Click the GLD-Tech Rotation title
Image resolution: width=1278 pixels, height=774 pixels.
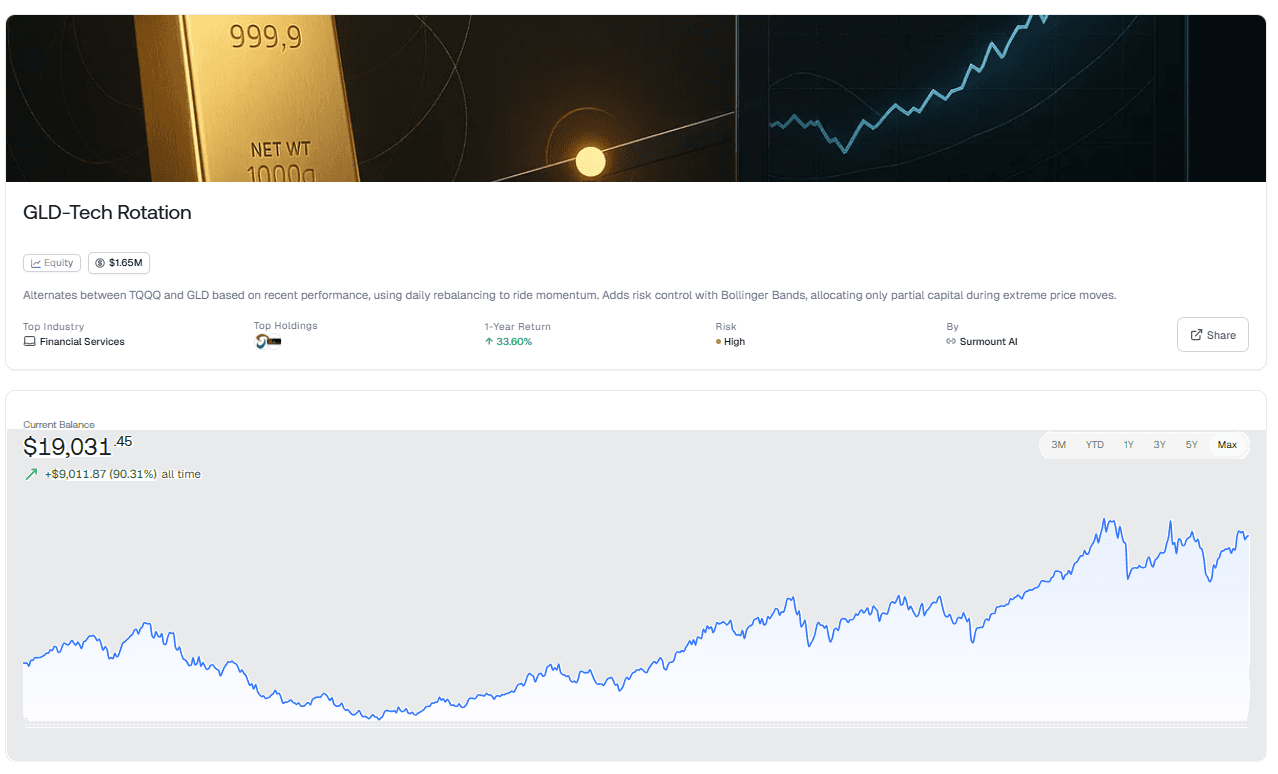(107, 212)
